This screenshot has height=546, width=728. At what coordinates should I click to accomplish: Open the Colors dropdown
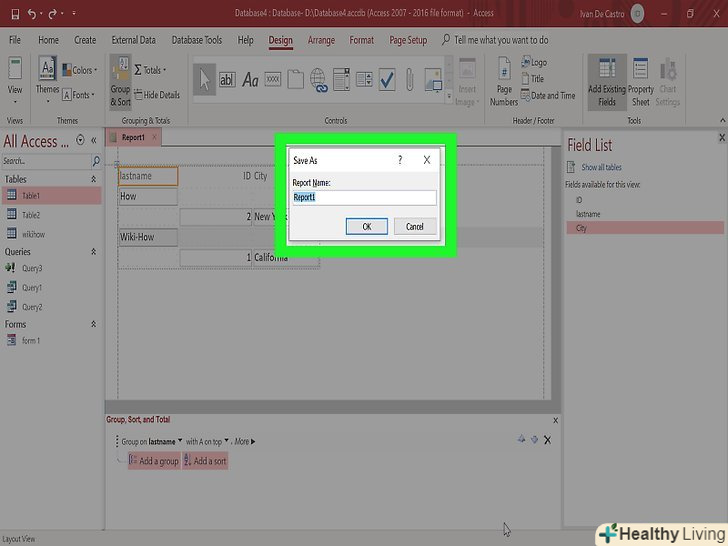click(80, 70)
